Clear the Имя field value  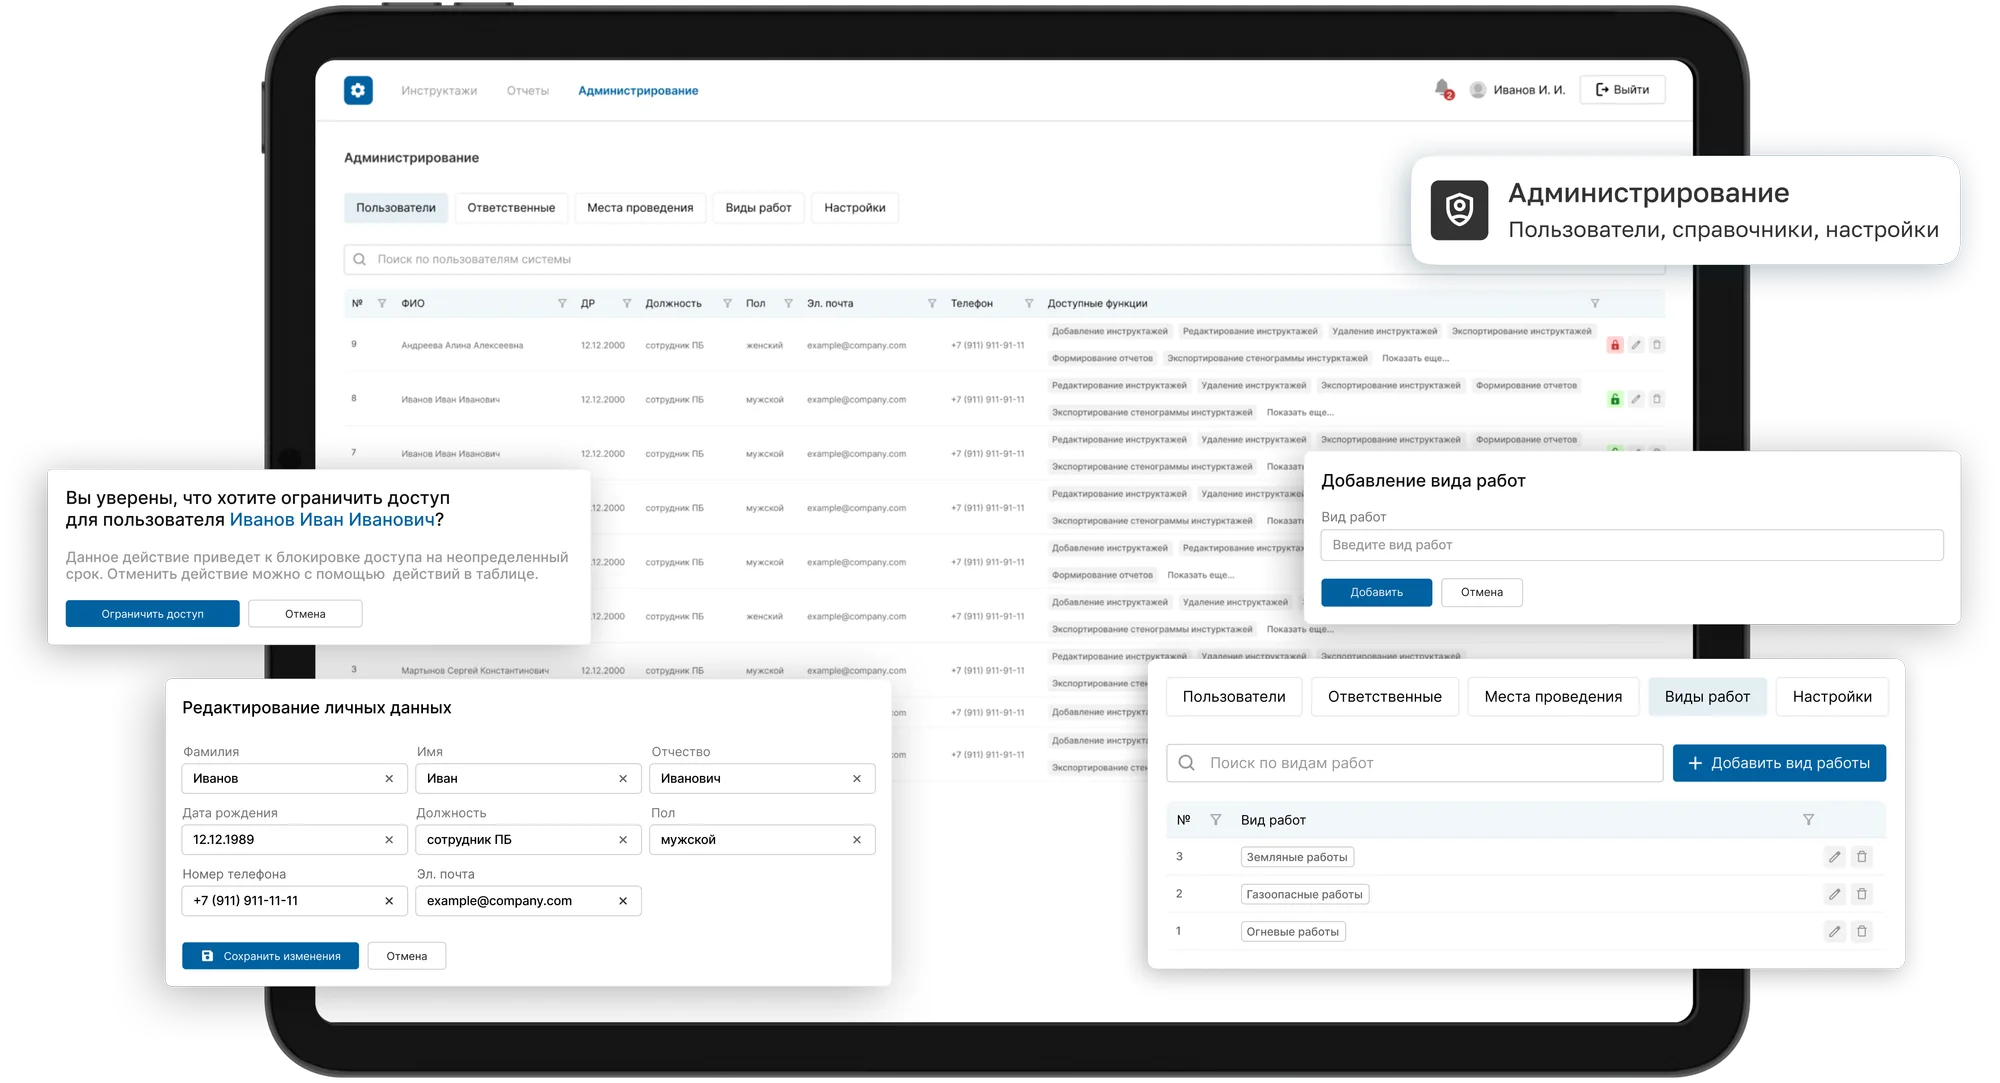click(623, 779)
